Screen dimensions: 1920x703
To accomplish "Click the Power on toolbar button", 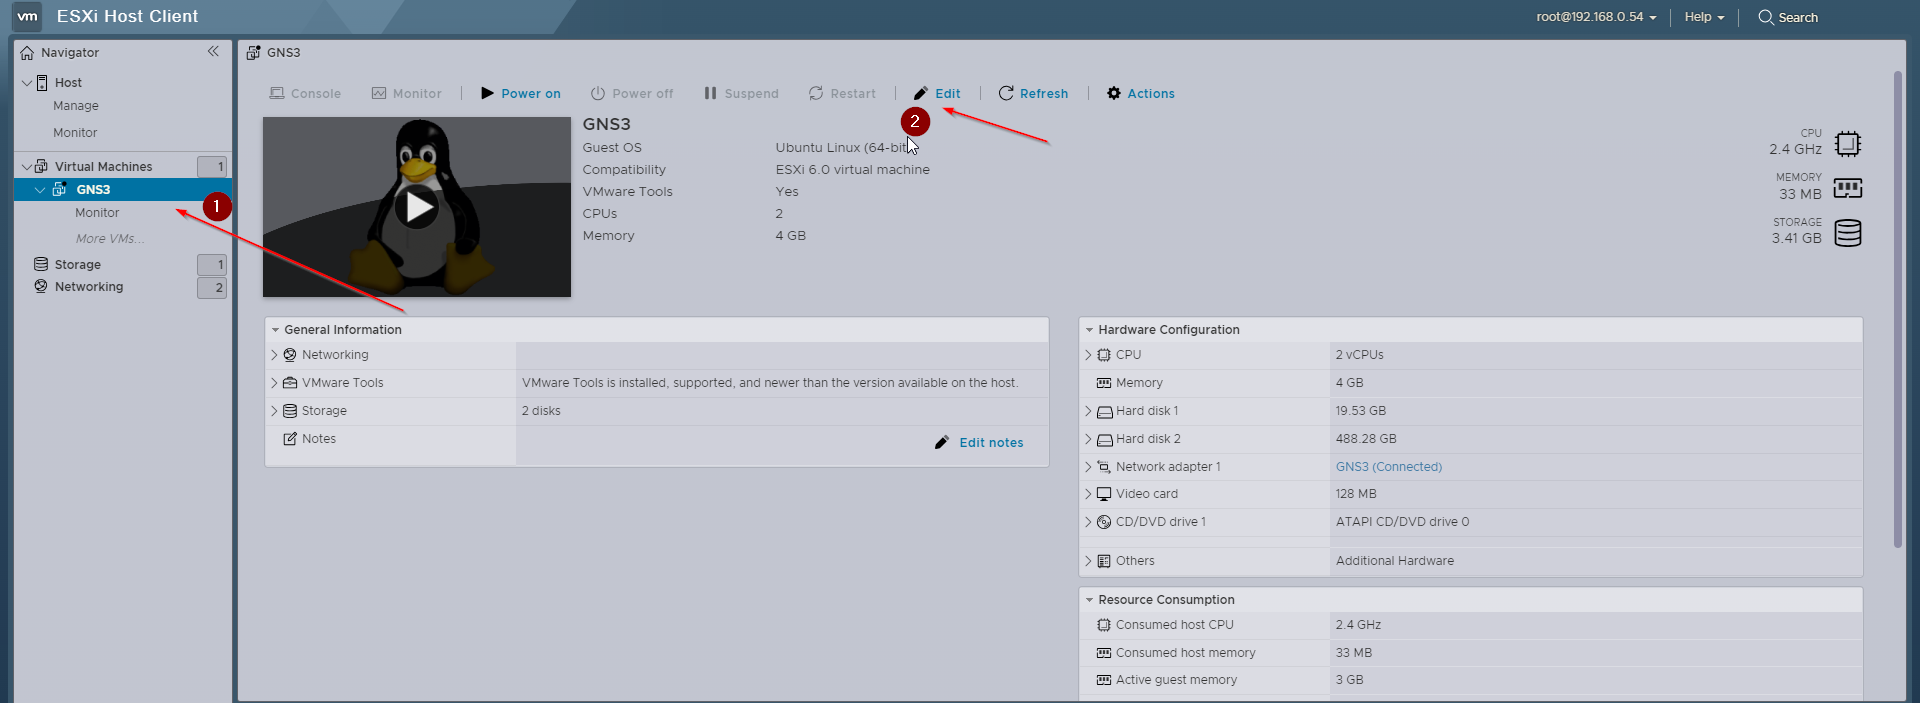I will pos(521,94).
